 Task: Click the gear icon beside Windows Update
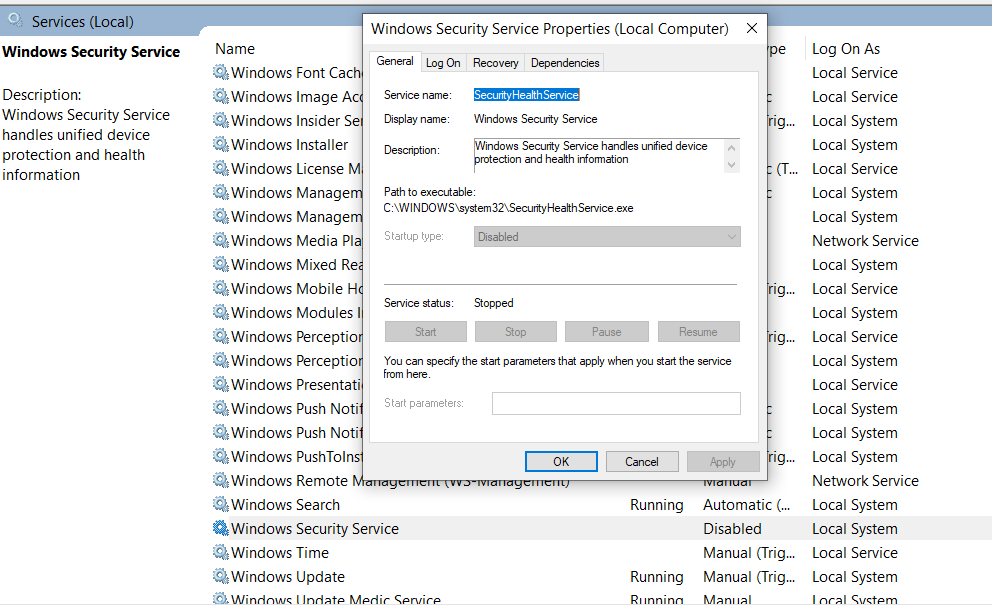(220, 576)
